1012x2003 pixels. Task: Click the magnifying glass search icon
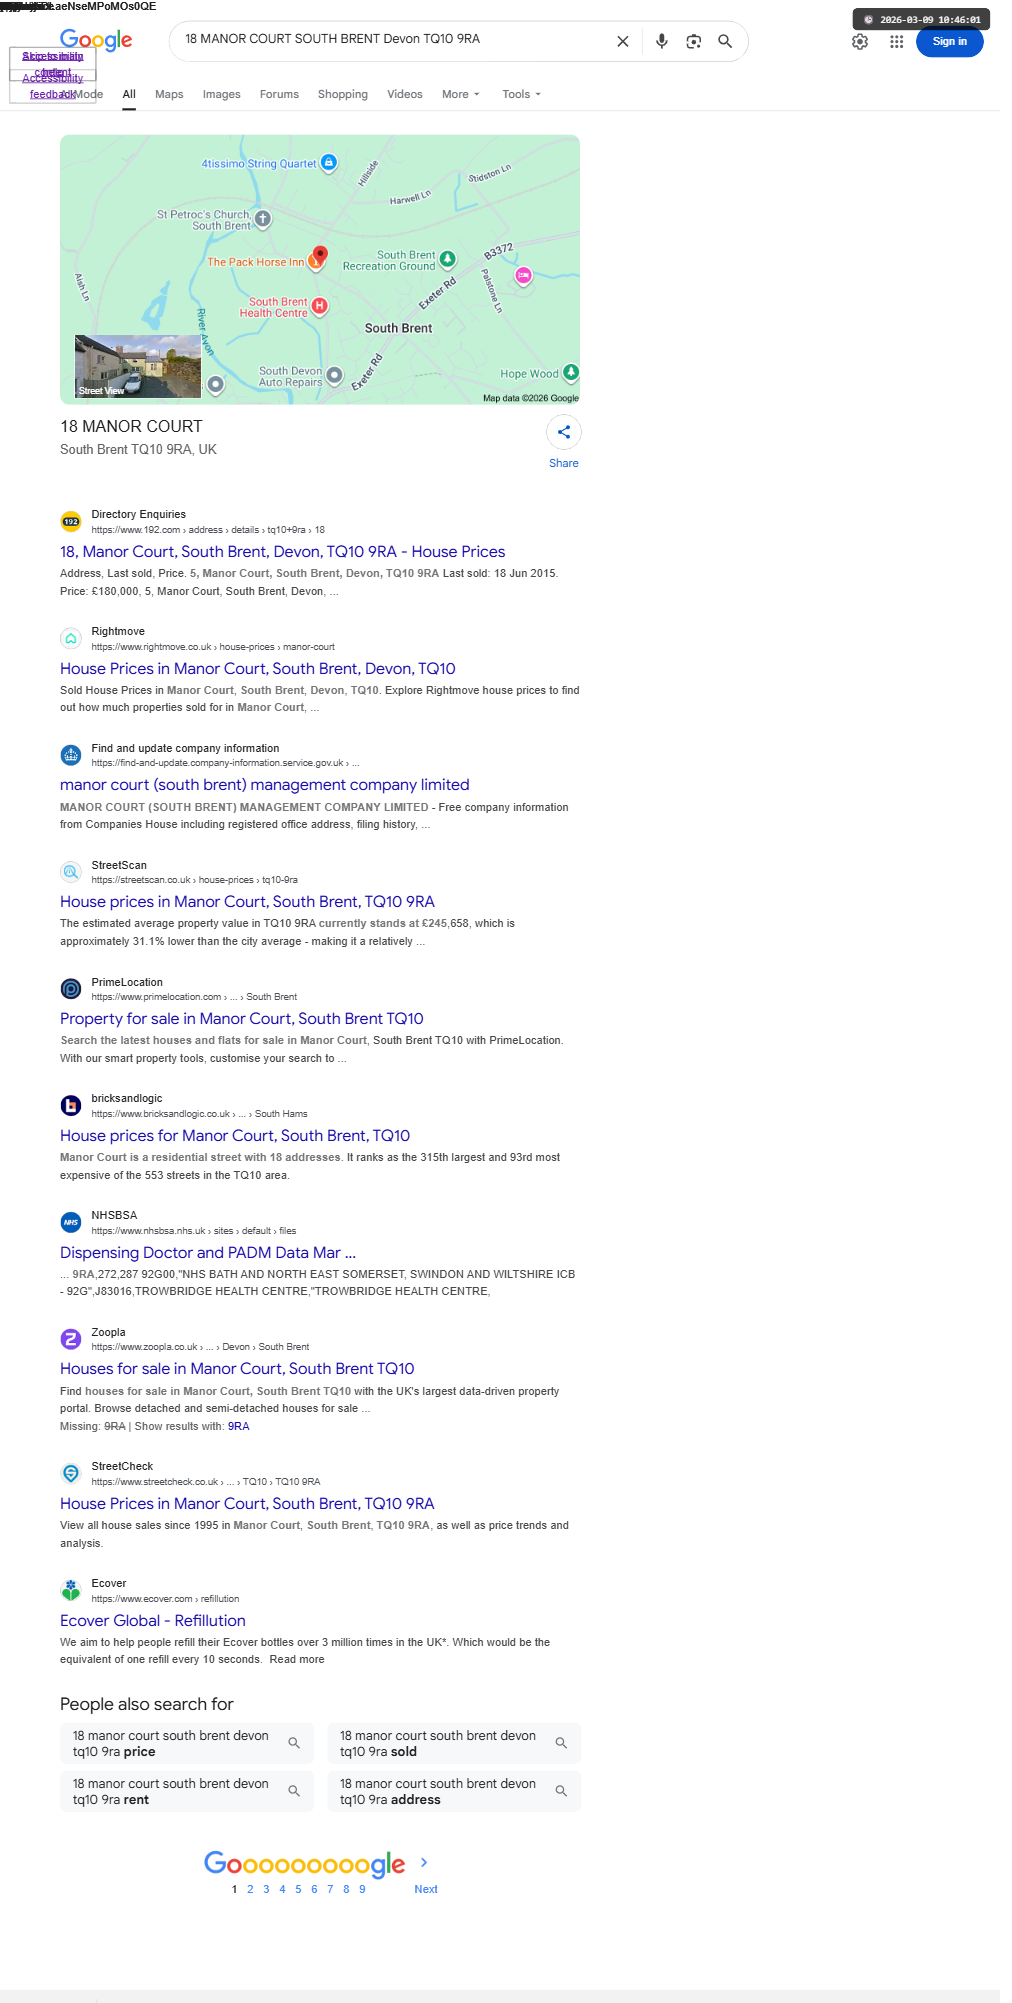(725, 42)
